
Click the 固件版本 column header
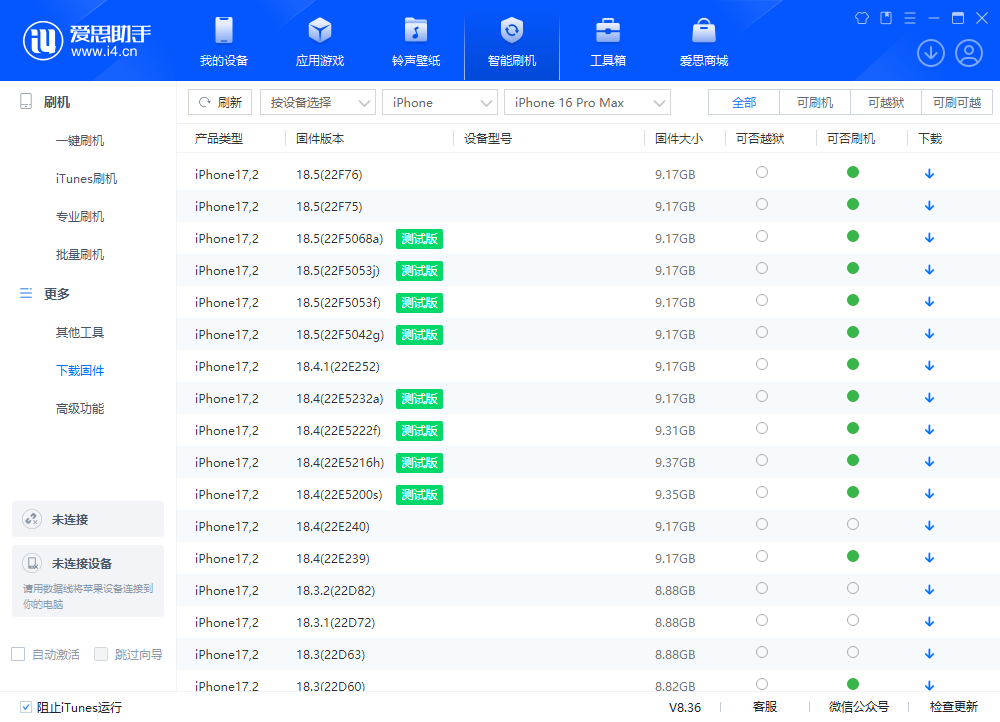point(320,138)
